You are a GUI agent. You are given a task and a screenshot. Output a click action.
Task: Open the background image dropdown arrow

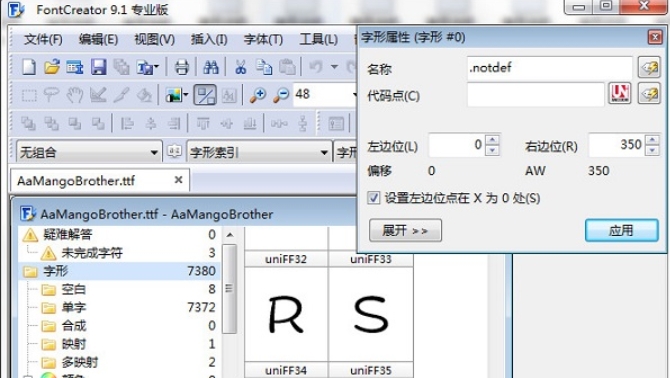pyautogui.click(x=186, y=95)
